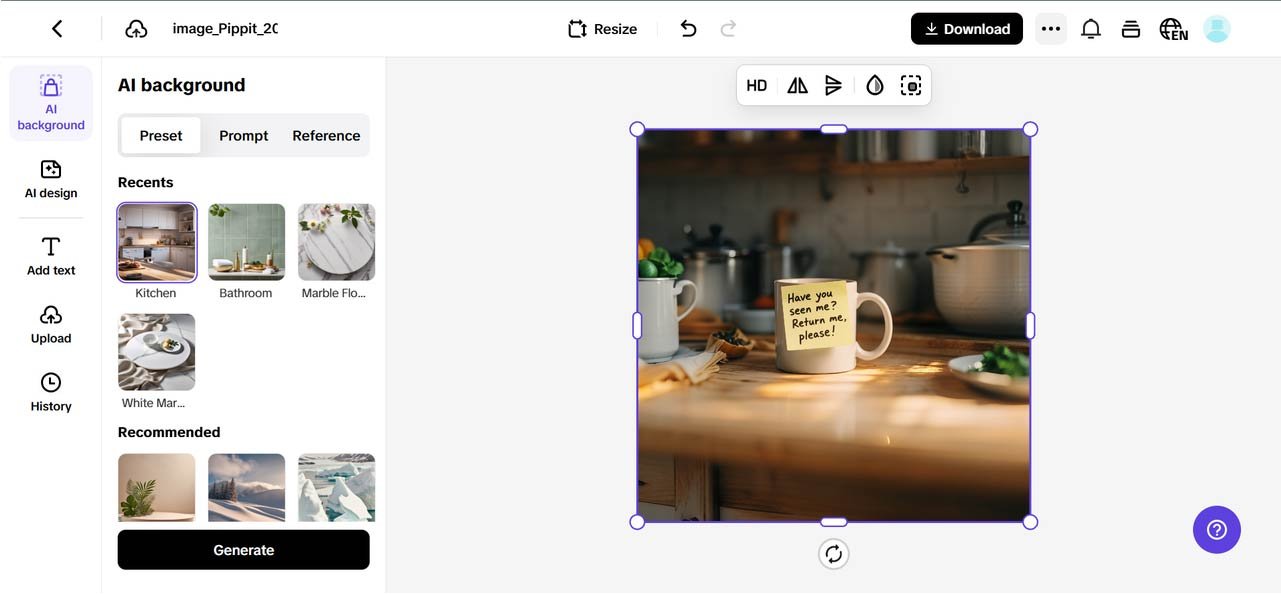Open the three-dots more options menu

pyautogui.click(x=1050, y=29)
